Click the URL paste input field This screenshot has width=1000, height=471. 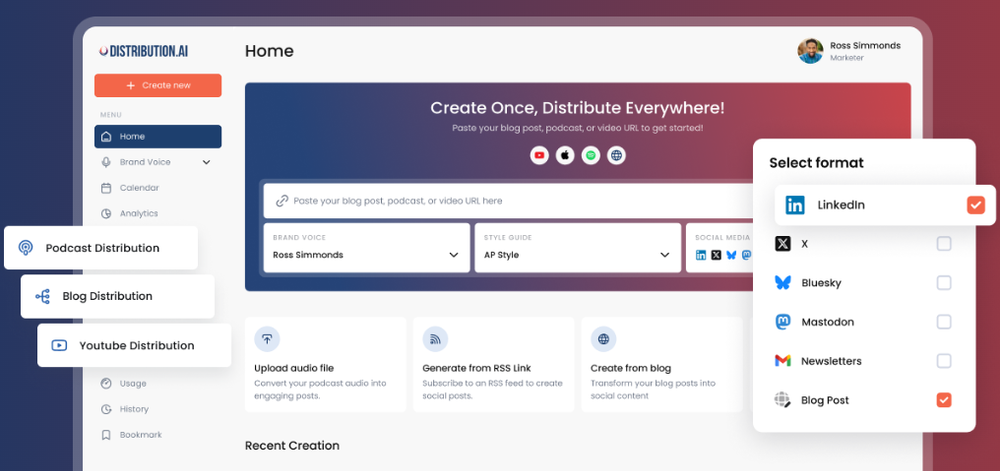[508, 201]
